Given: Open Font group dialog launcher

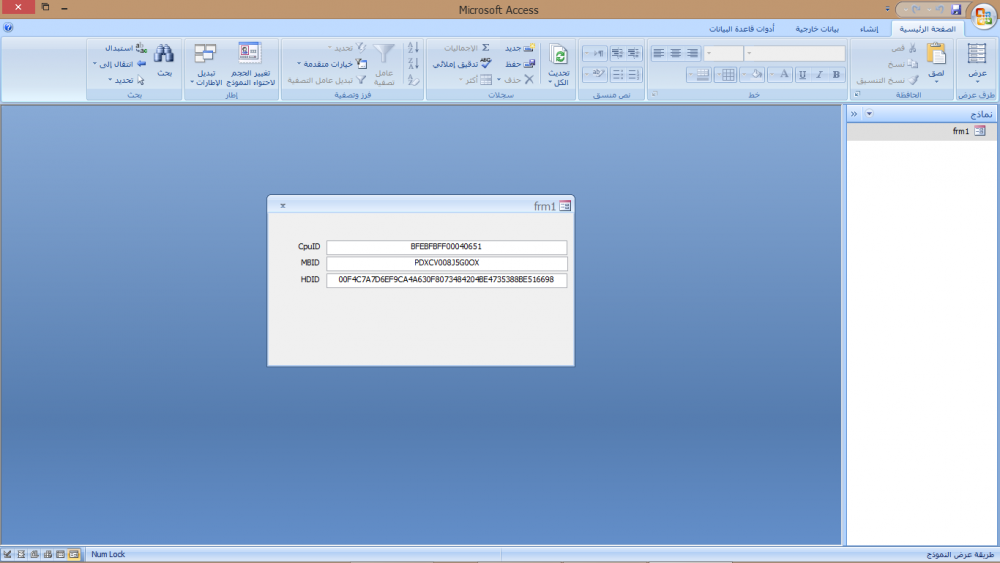Looking at the screenshot, I should point(654,94).
